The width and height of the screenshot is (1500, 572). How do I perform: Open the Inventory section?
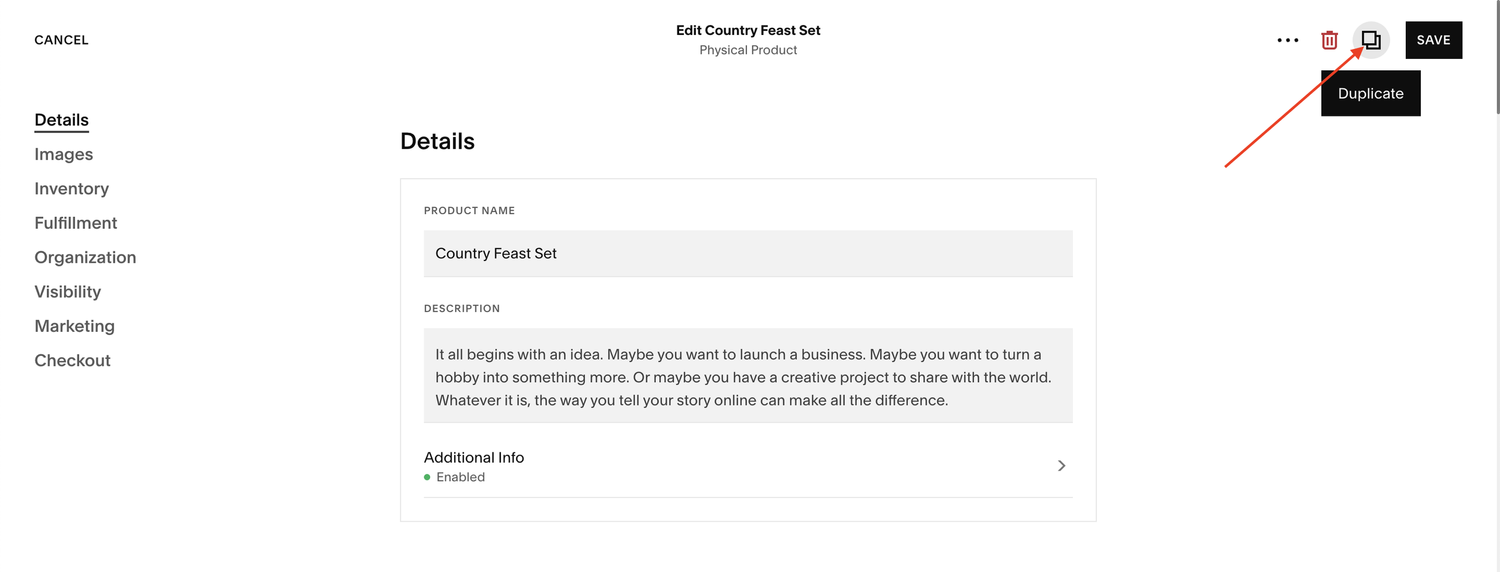pos(71,188)
